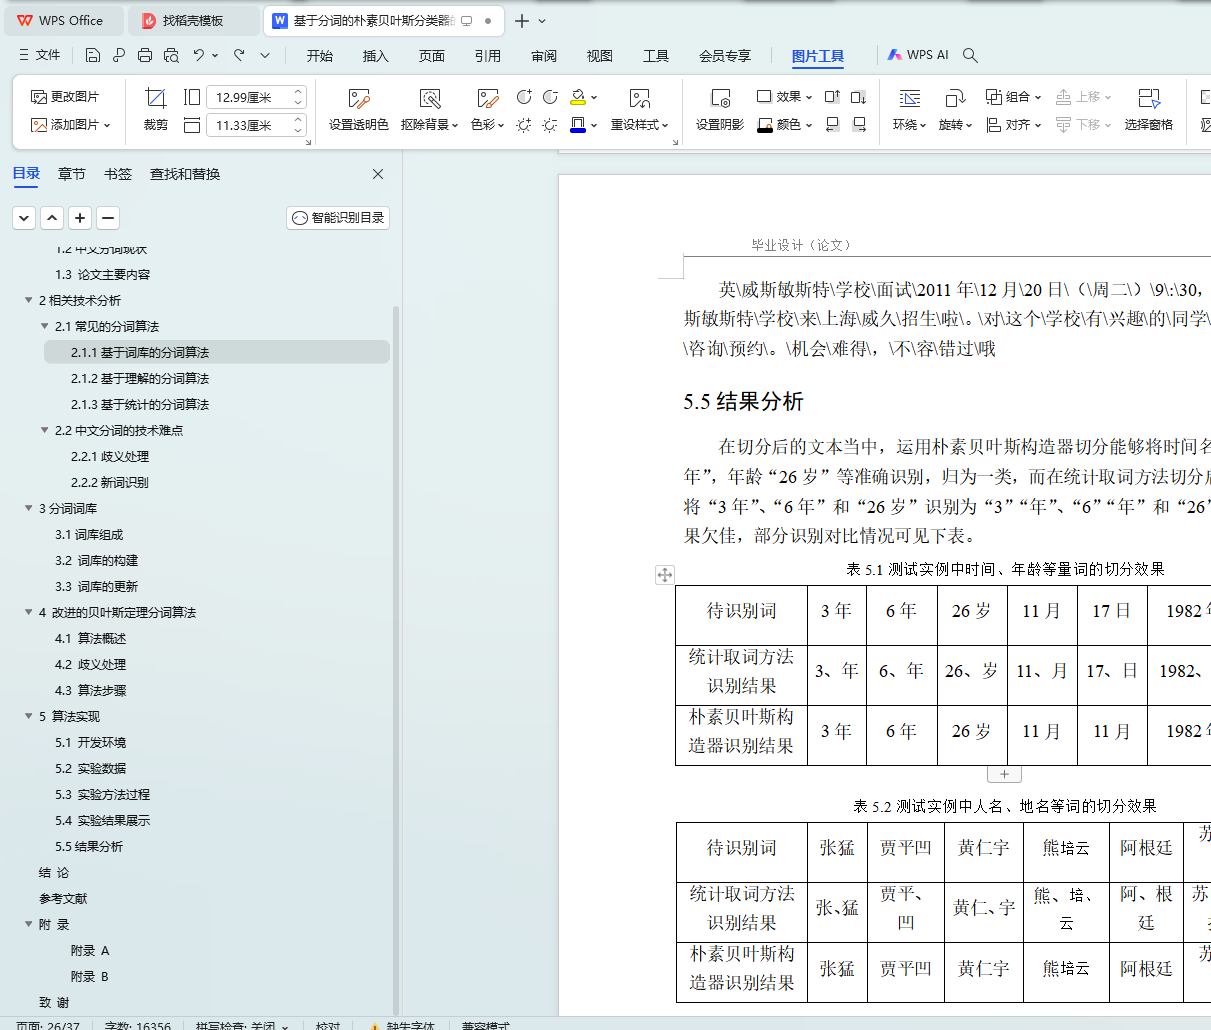1211x1030 pixels.
Task: Open 查找和替换 tab in navigation pane
Action: pyautogui.click(x=185, y=174)
